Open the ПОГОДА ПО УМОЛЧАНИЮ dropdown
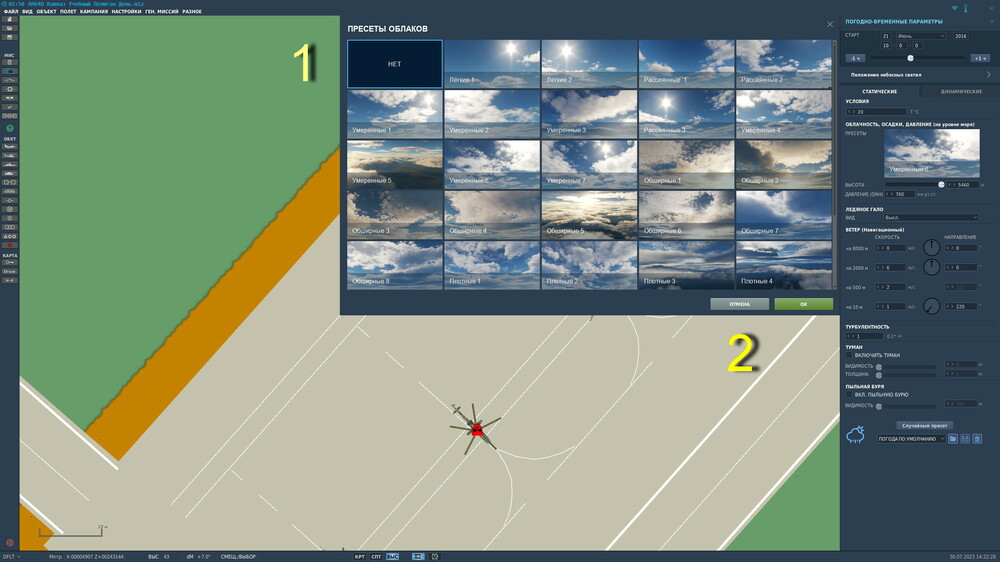 (x=911, y=439)
